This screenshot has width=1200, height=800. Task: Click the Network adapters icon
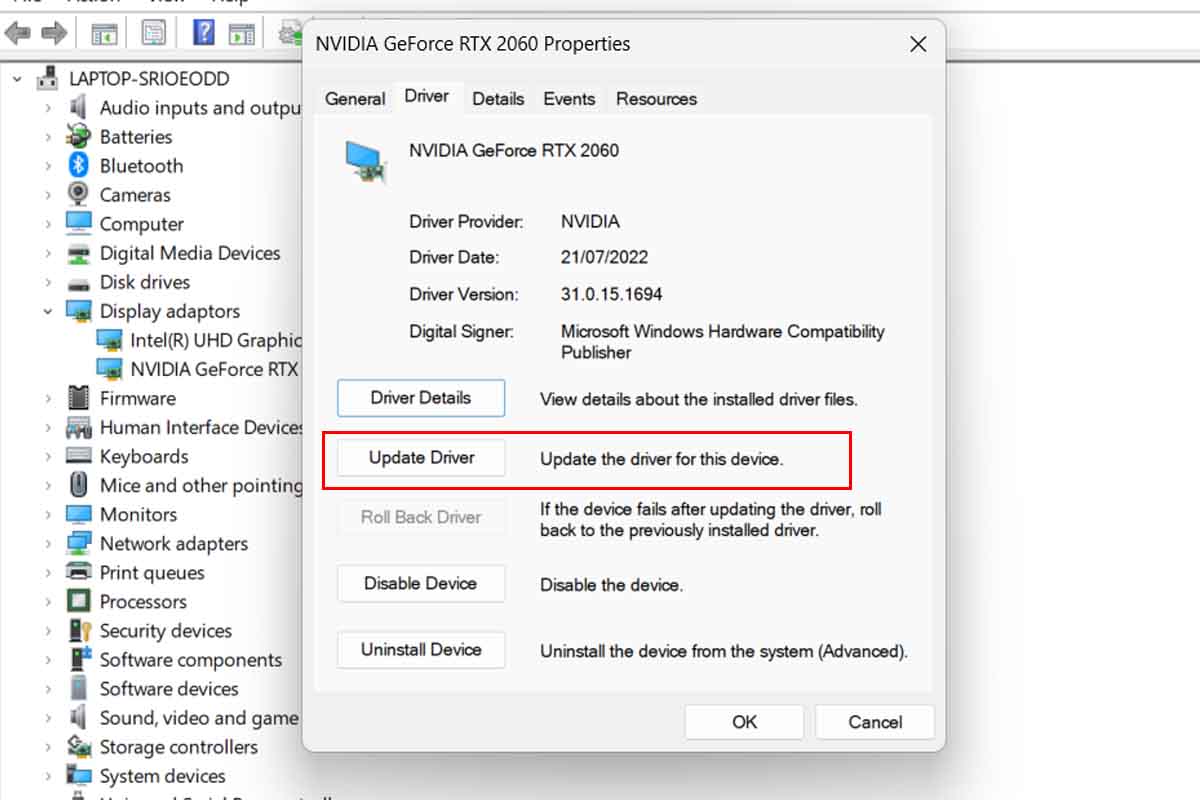click(78, 543)
